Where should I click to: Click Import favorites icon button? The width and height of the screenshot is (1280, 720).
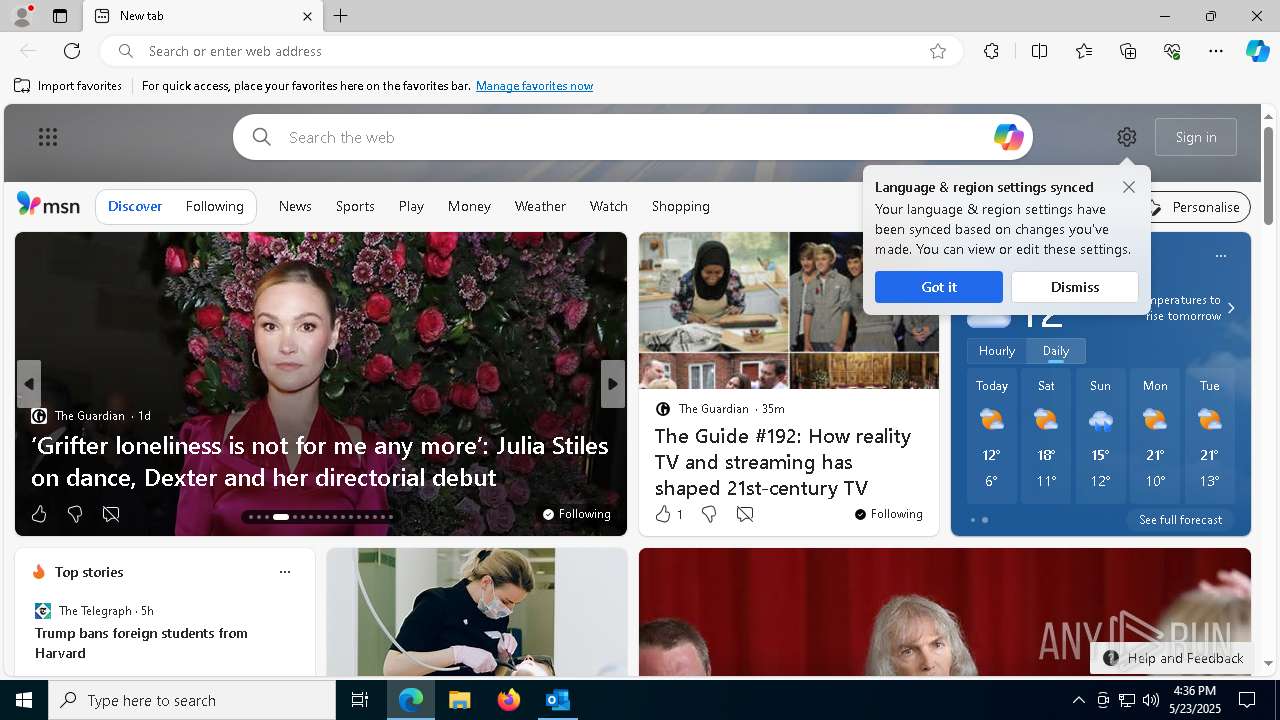point(68,86)
